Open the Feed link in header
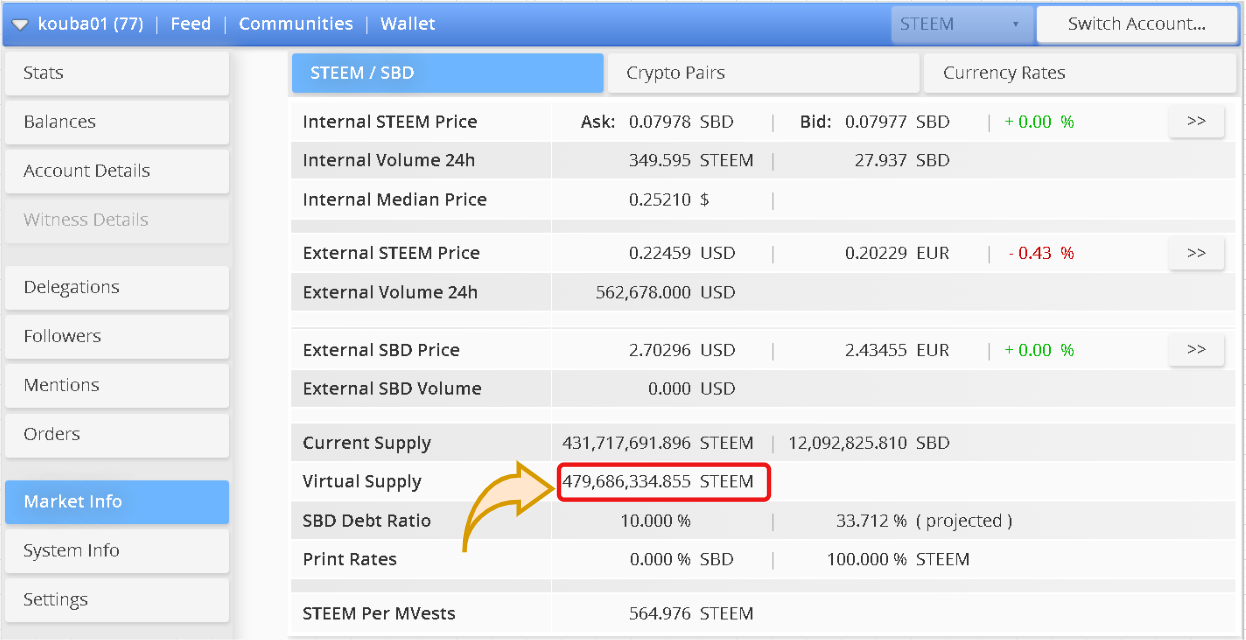The height and width of the screenshot is (640, 1246). (191, 24)
